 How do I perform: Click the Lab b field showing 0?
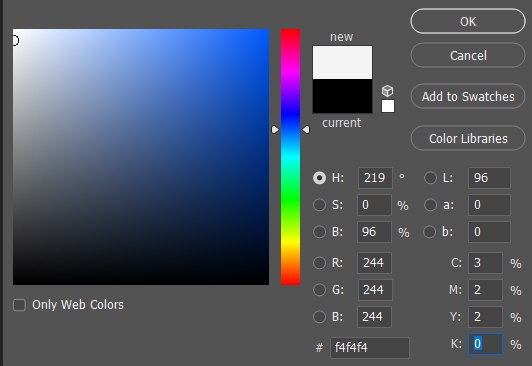[x=489, y=232]
